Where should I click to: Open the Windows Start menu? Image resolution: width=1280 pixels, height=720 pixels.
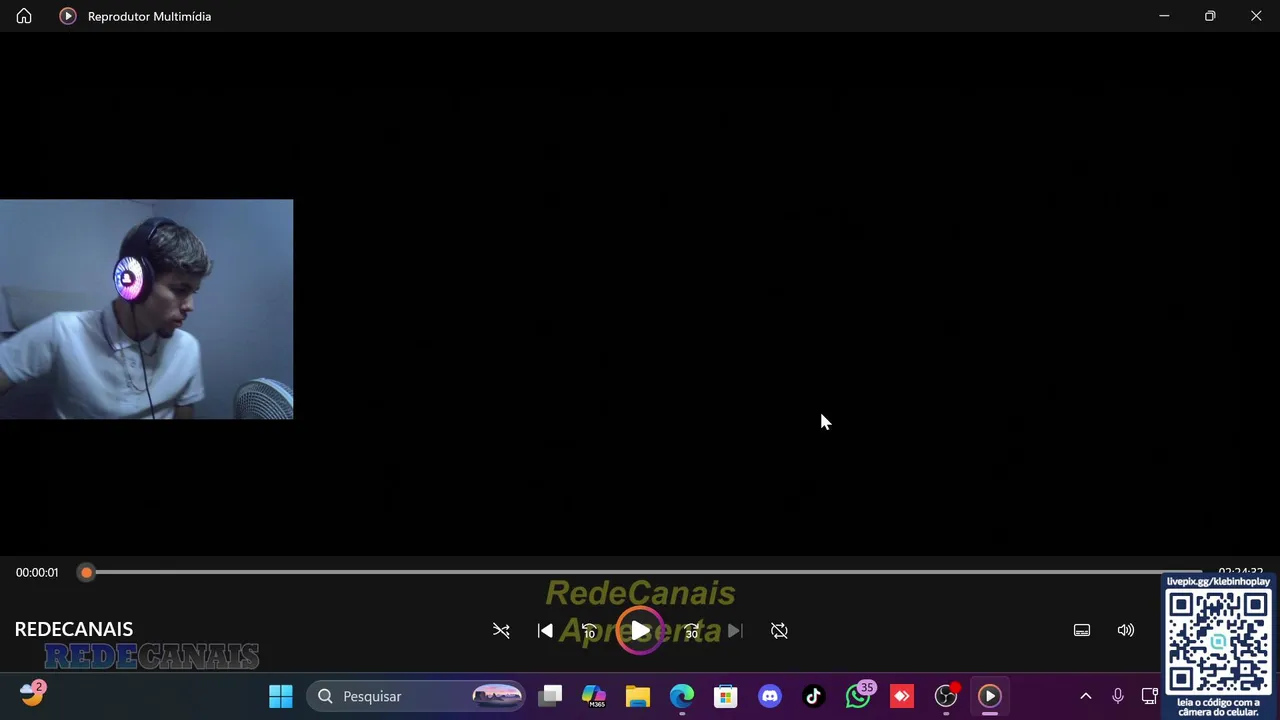pos(281,696)
